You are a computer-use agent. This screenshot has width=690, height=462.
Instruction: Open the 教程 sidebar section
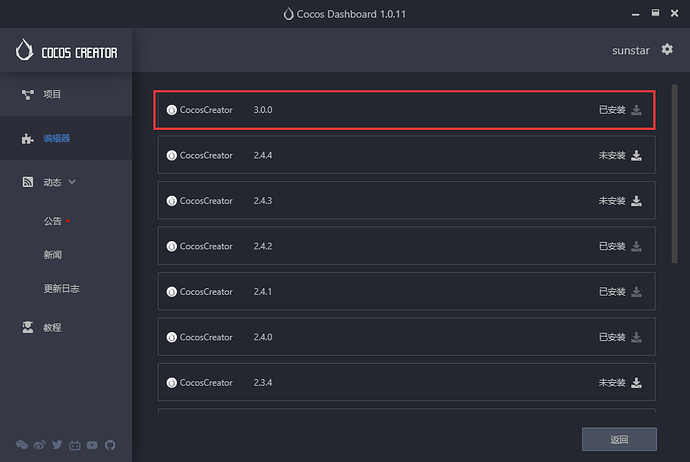tap(52, 327)
